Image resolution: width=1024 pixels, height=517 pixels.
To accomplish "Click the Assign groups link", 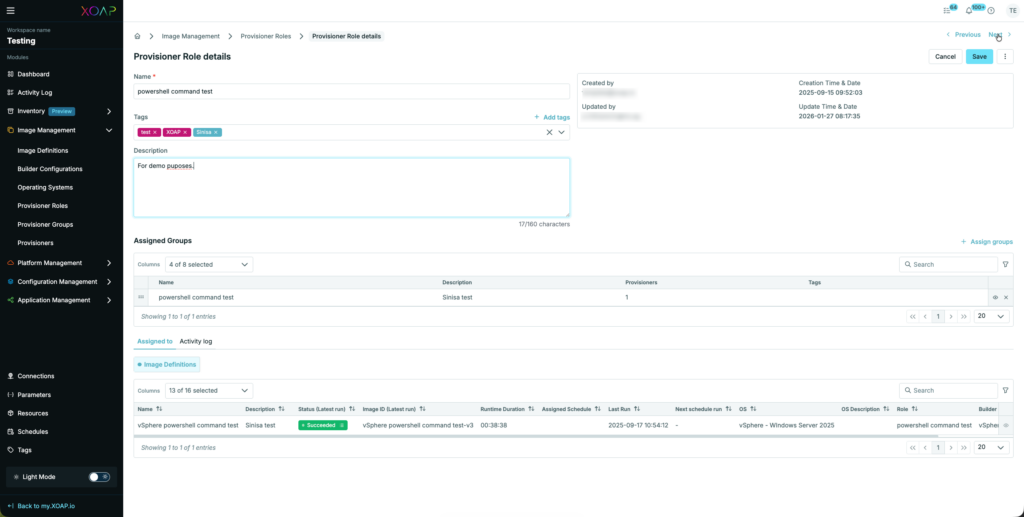I will (987, 241).
